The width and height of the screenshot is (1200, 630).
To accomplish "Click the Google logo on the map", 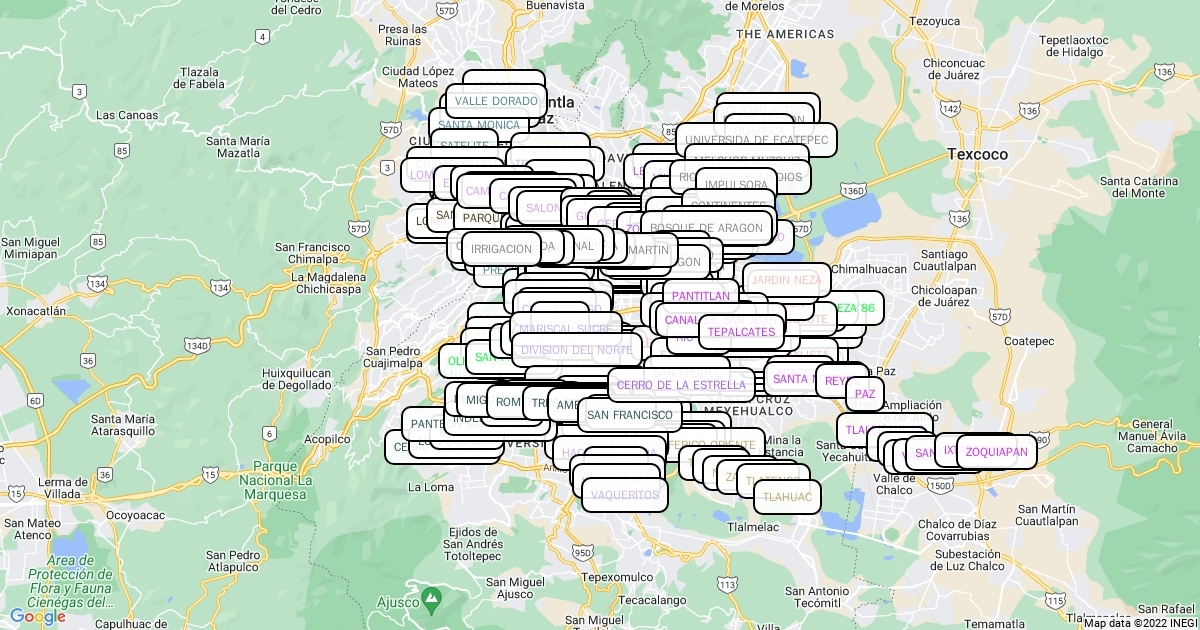I will click(38, 616).
